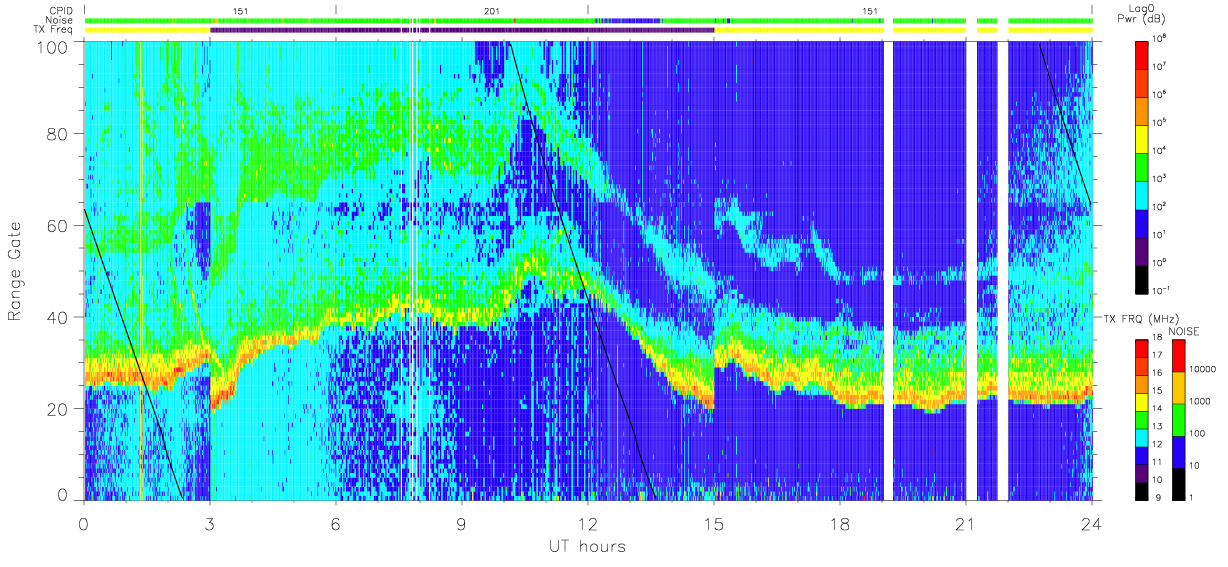Click the orange 1000–10000 NOISE colorbar segment

point(1179,388)
